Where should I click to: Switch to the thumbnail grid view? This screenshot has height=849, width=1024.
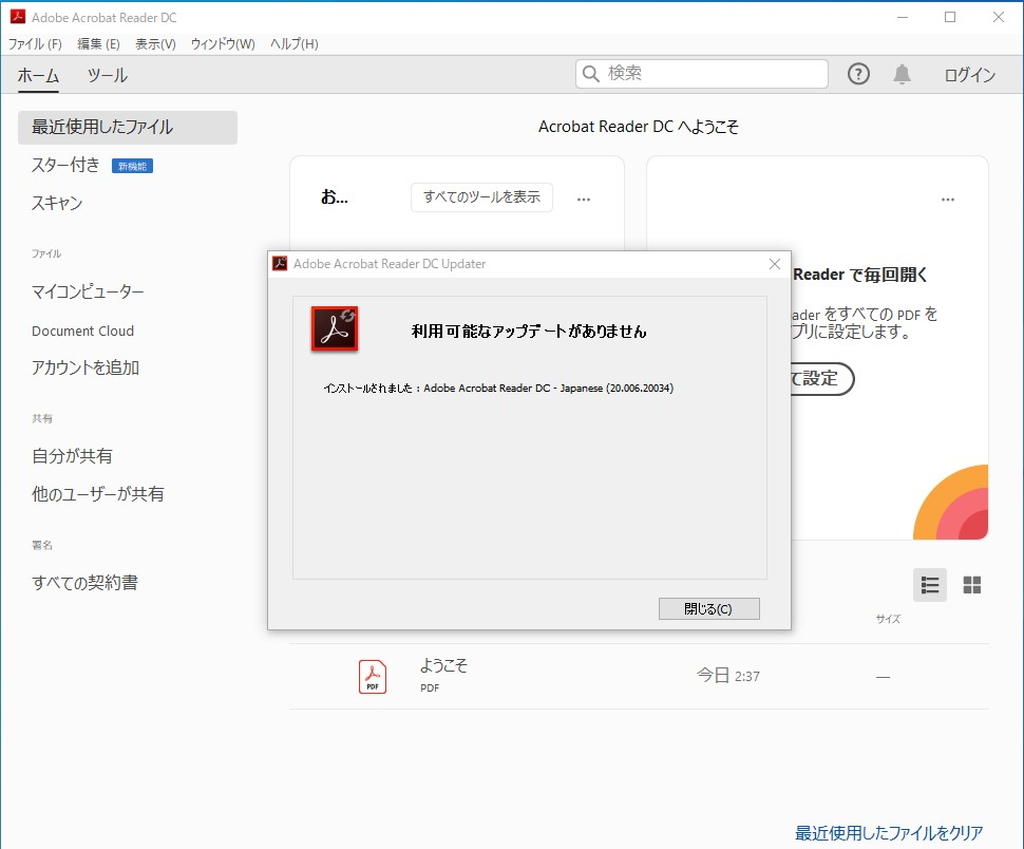(971, 585)
